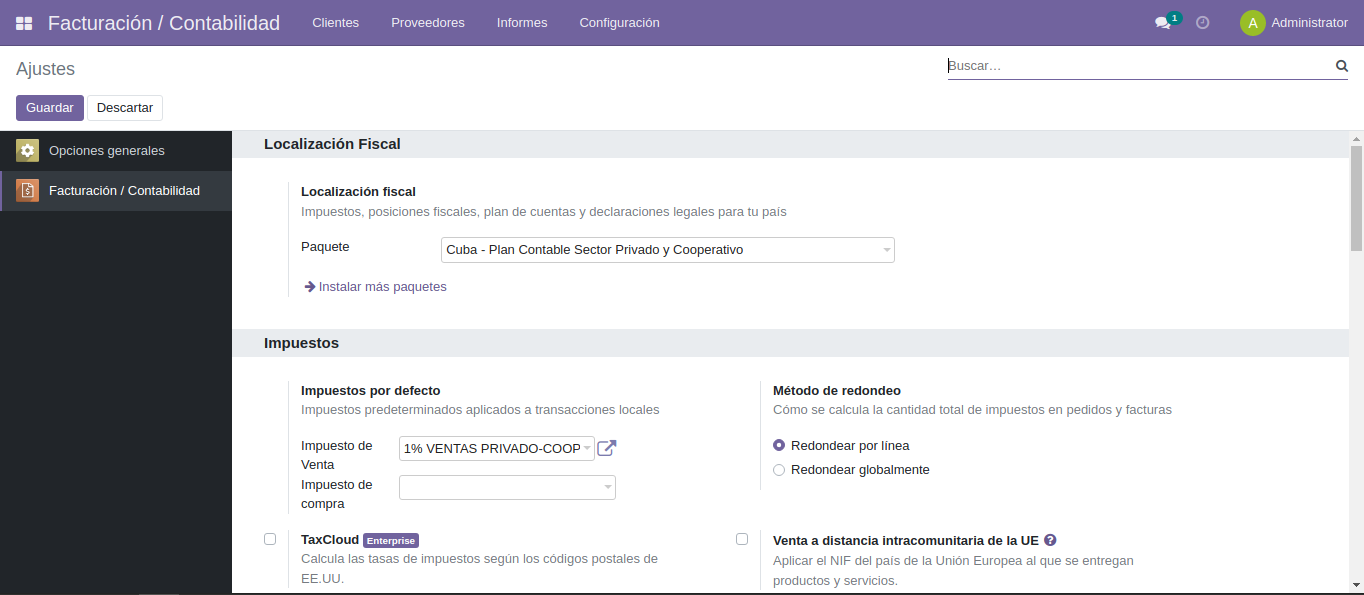Select Opciones generales in the sidebar

pos(105,150)
